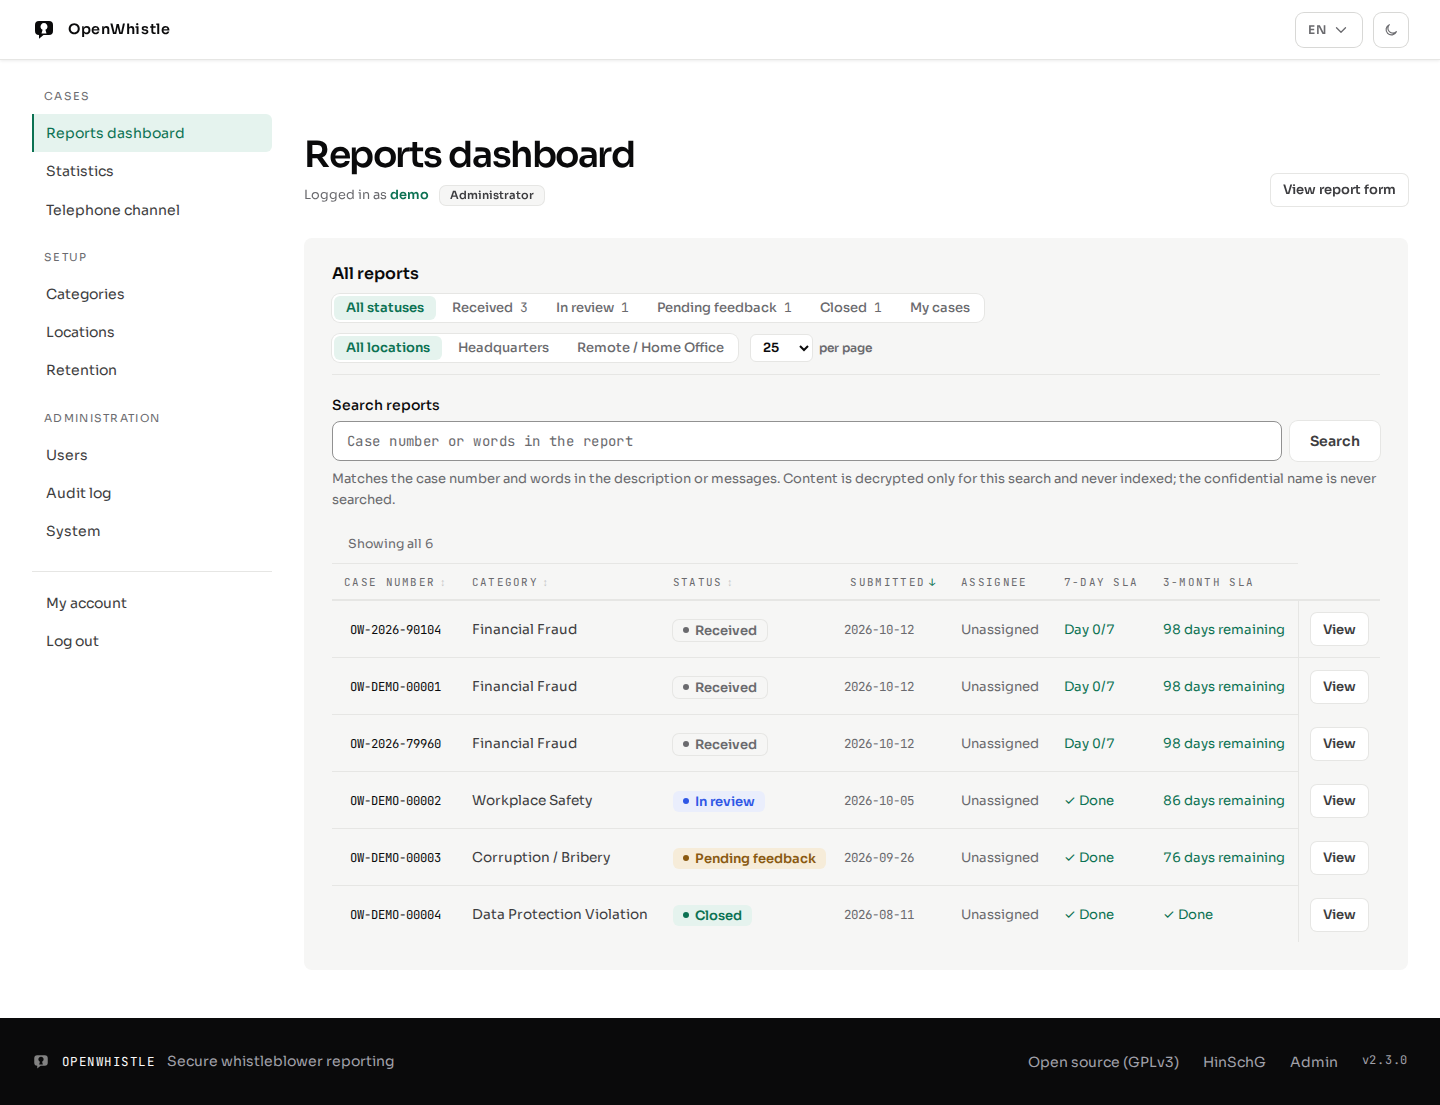View case OW-DEMO-00004
This screenshot has width=1440, height=1105.
(x=1338, y=914)
